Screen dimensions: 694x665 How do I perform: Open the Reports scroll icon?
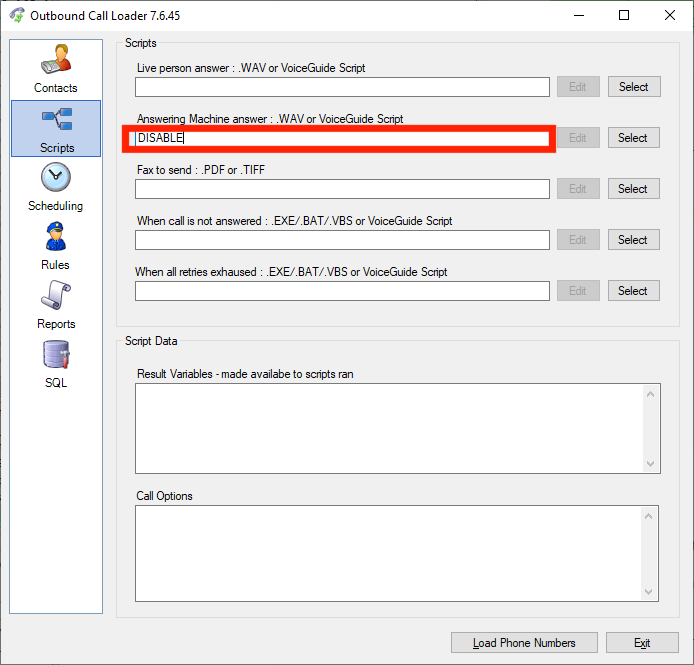click(56, 295)
